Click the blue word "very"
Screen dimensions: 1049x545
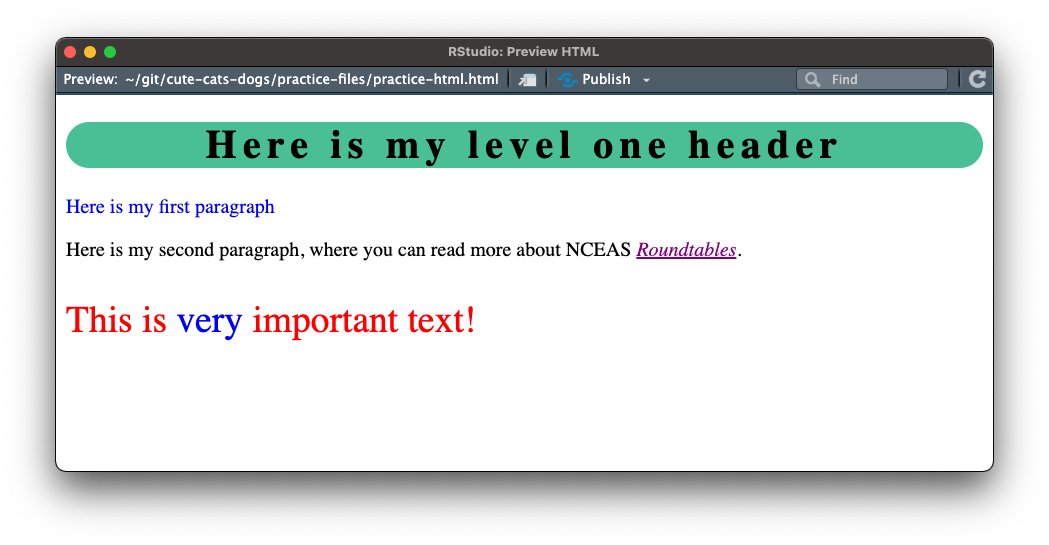(x=209, y=320)
